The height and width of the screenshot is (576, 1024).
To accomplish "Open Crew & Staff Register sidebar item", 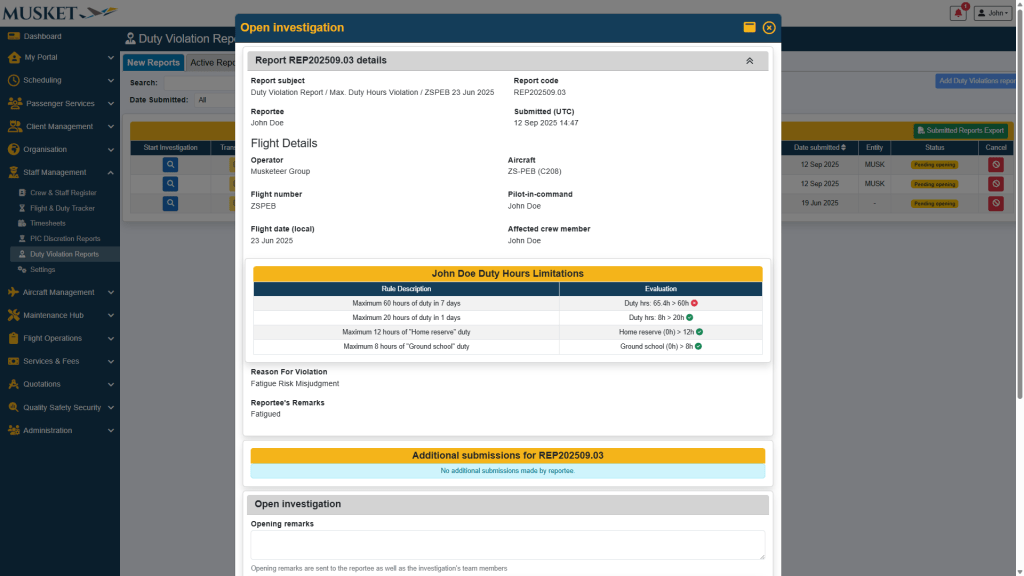I will (x=63, y=192).
